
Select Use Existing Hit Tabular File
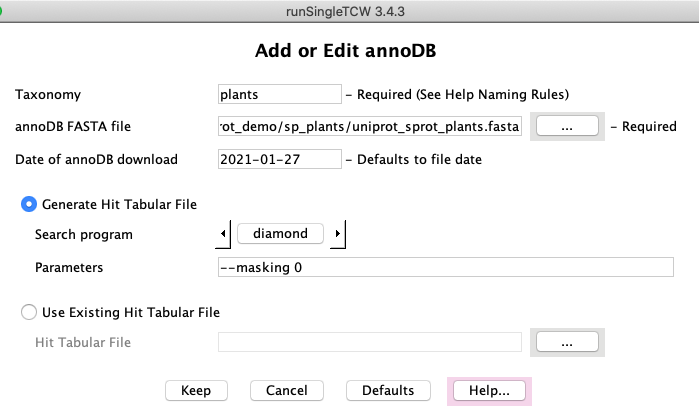(30, 312)
